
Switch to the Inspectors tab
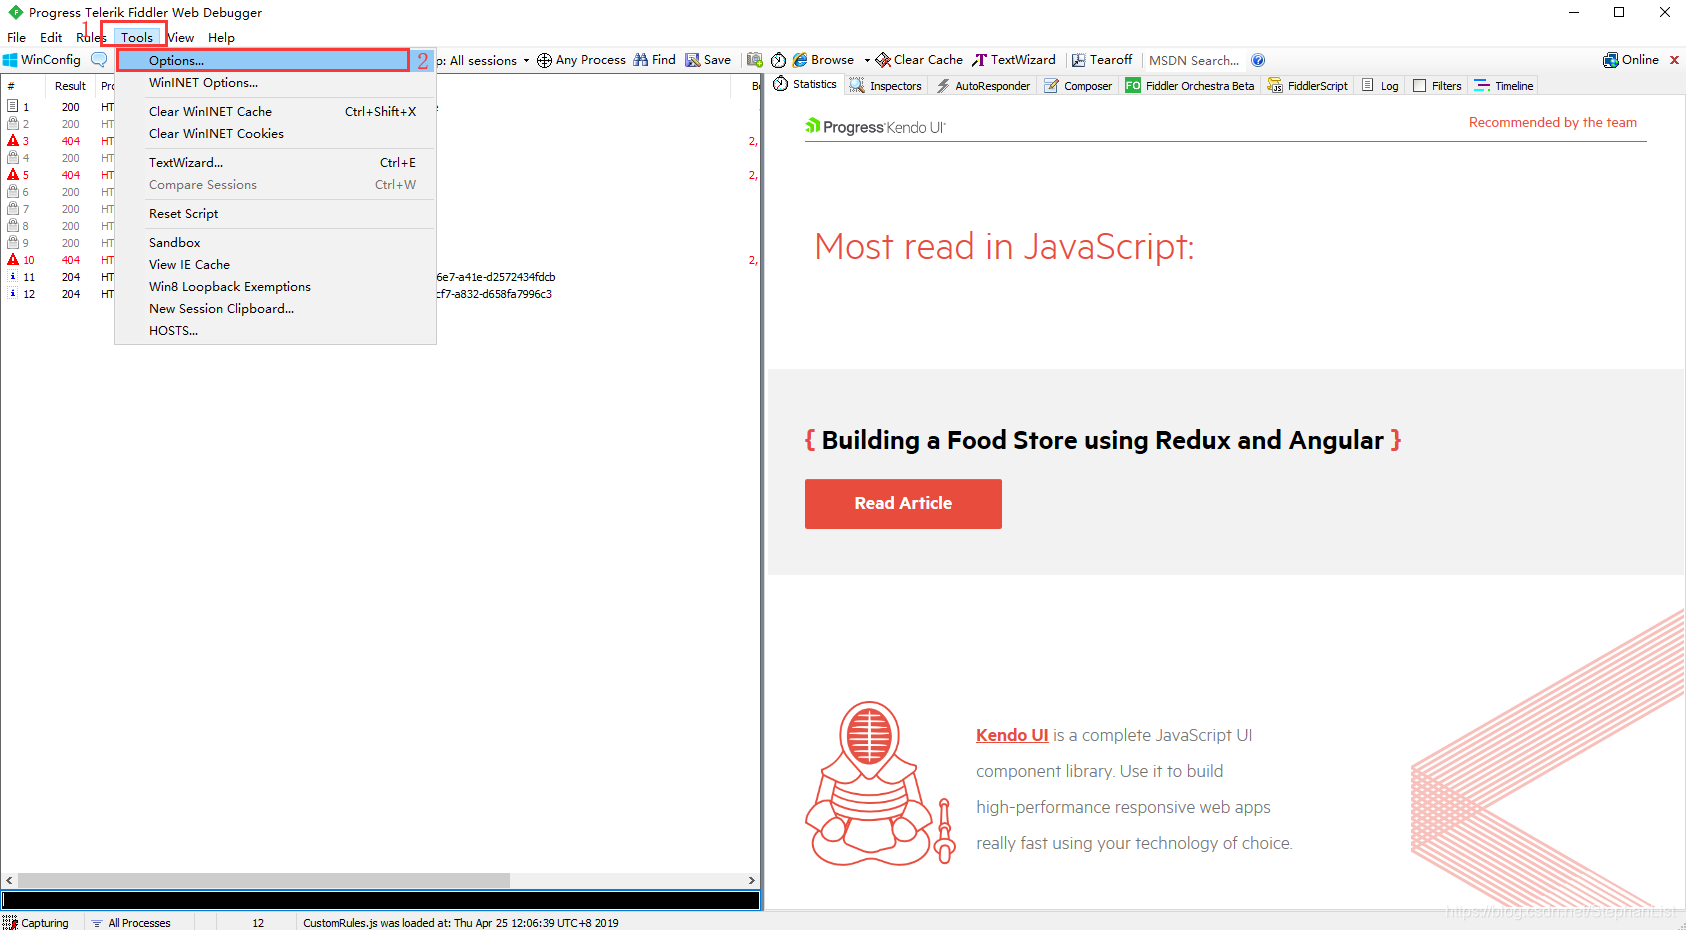[x=886, y=86]
